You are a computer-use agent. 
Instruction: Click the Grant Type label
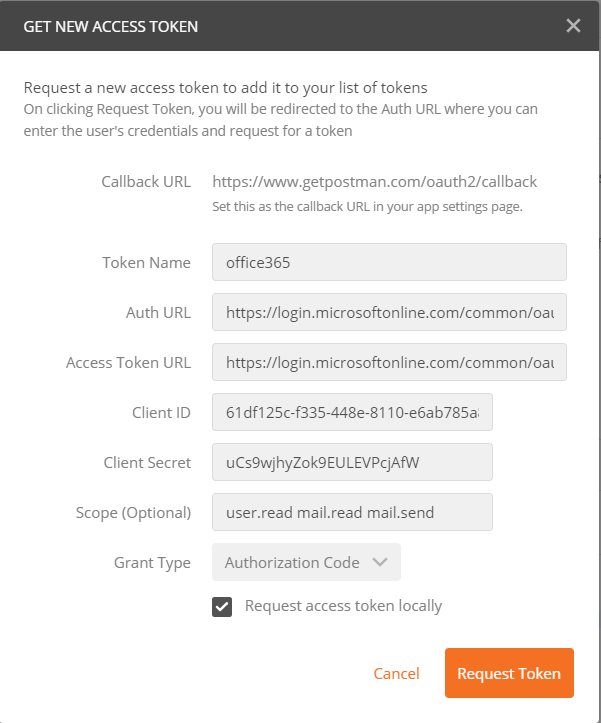tap(152, 563)
